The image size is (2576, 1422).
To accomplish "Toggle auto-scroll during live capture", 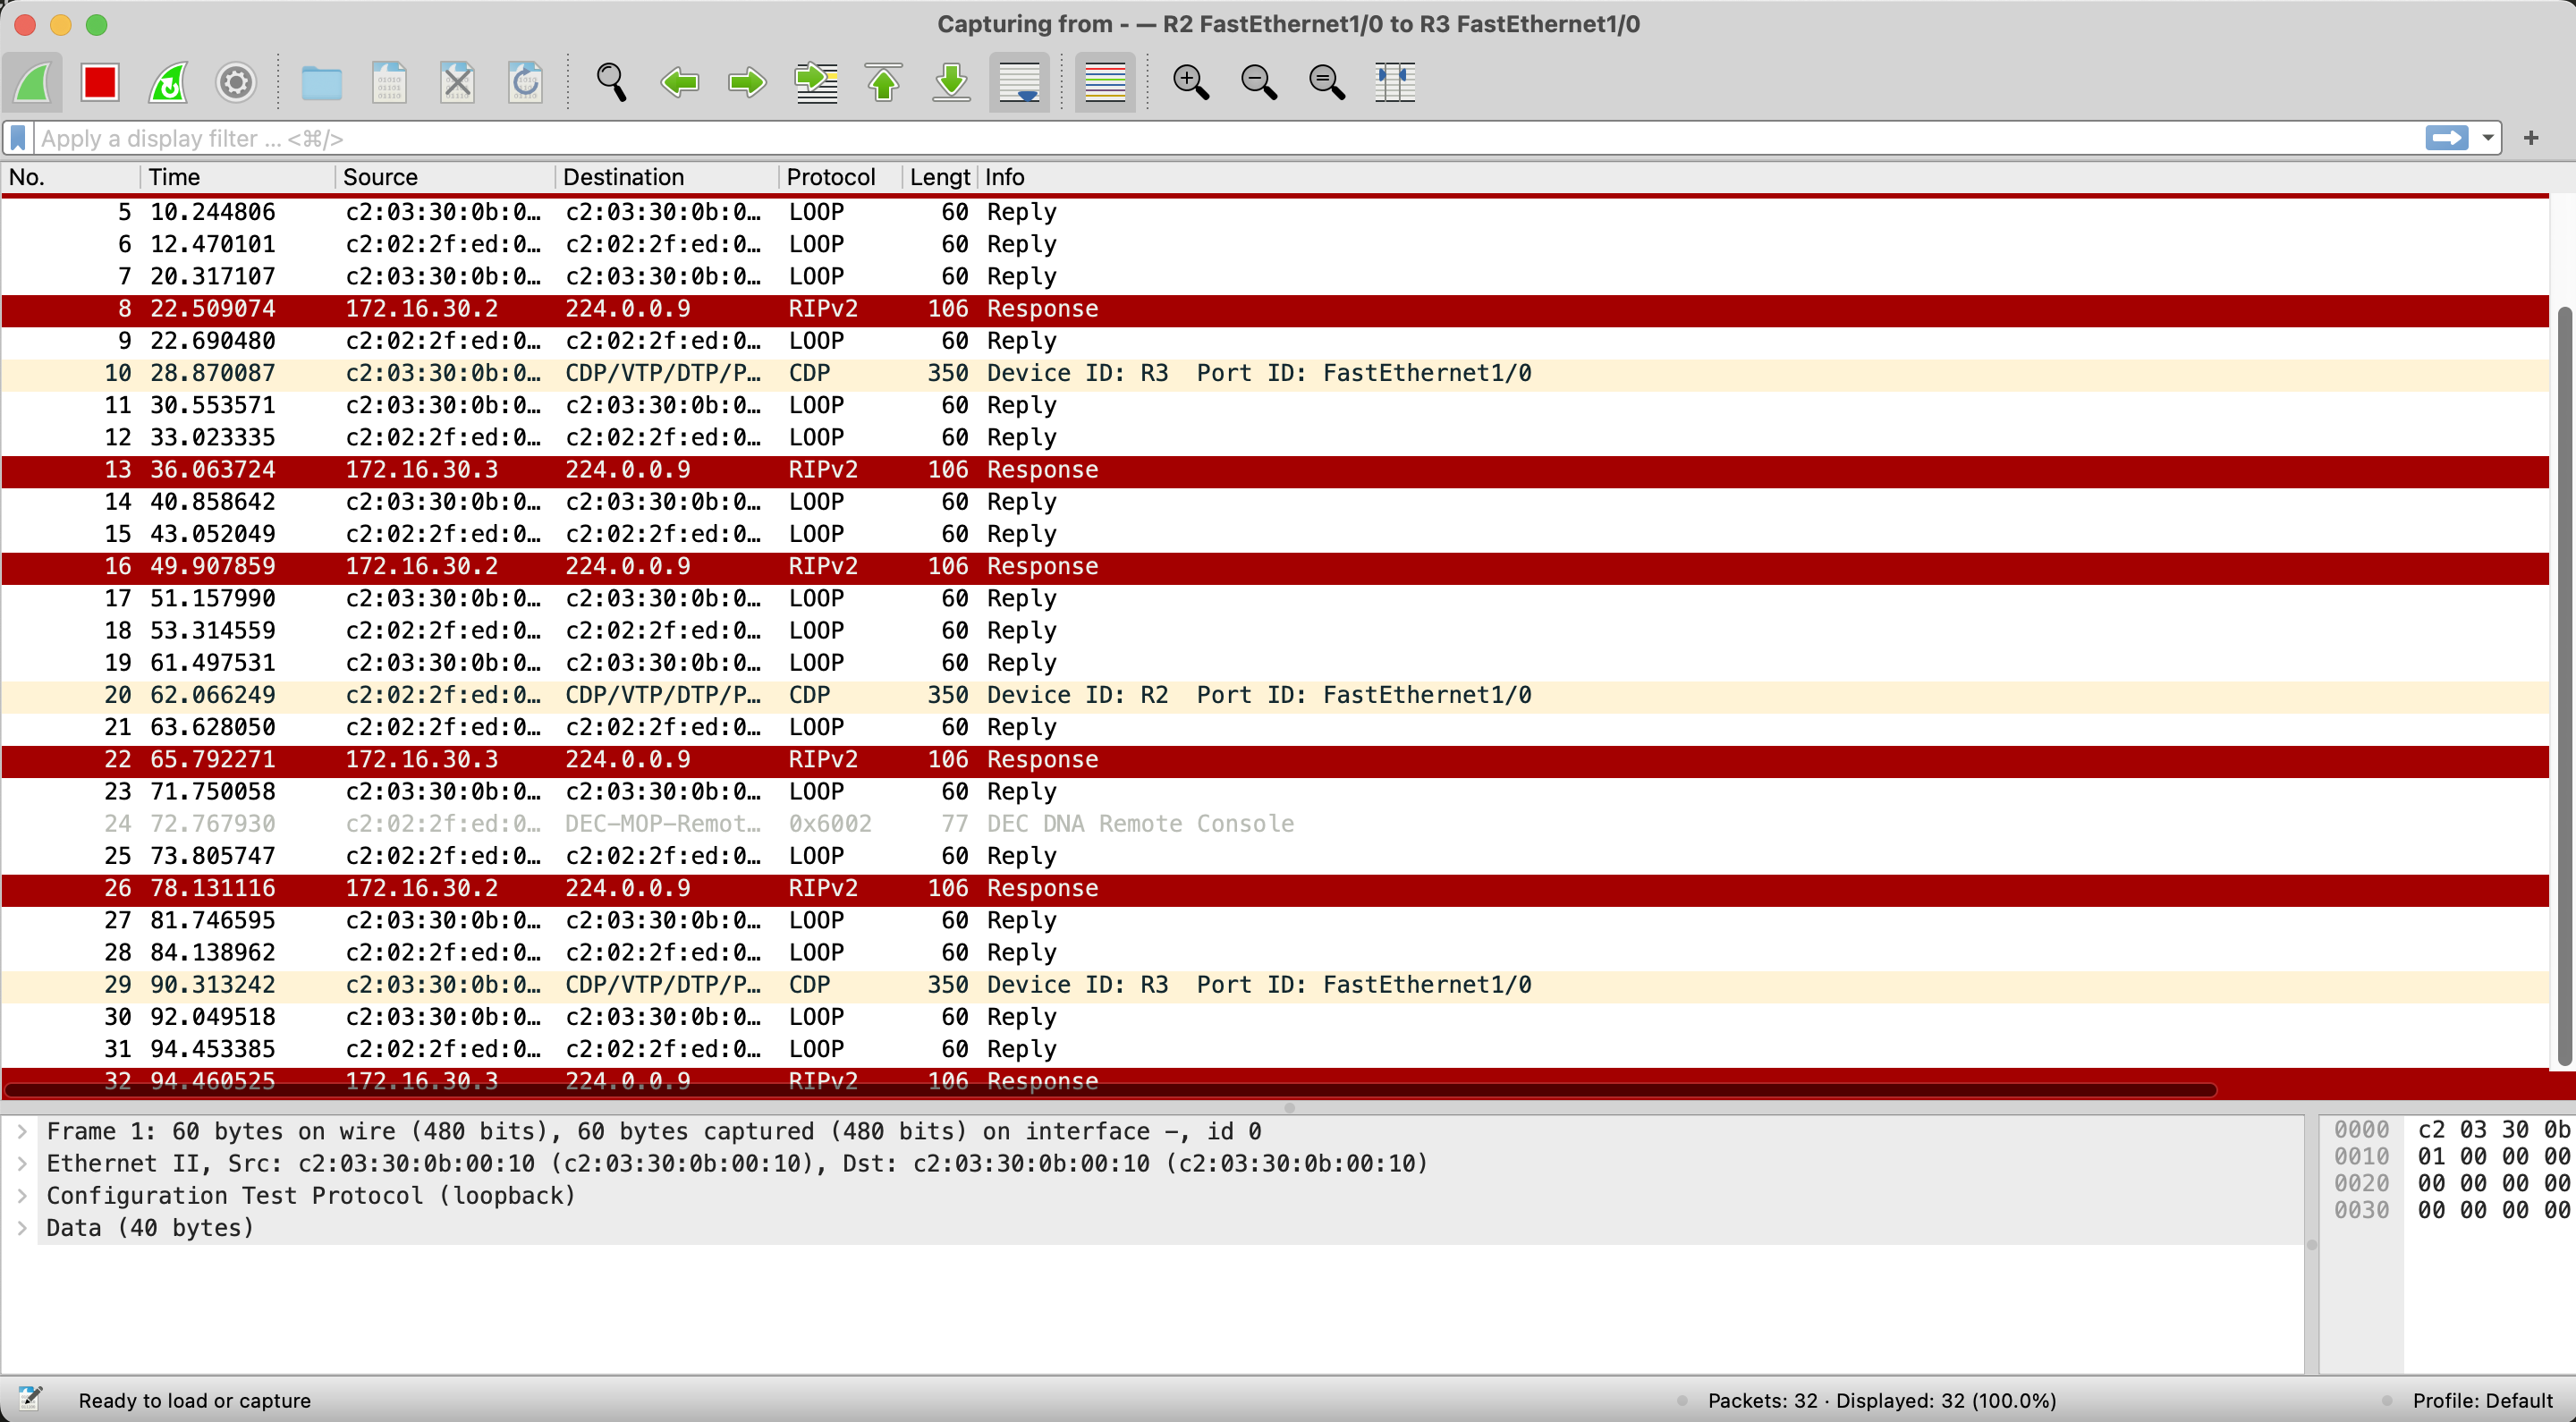I will pos(1019,82).
